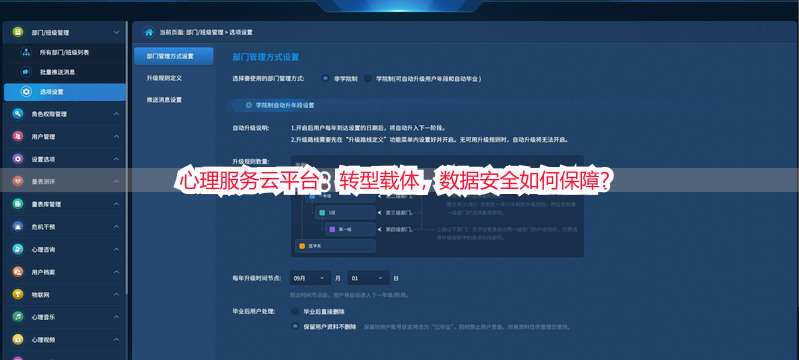The image size is (799, 360).
Task: Click the 部门/班级管理 green icon
Action: coord(18,32)
